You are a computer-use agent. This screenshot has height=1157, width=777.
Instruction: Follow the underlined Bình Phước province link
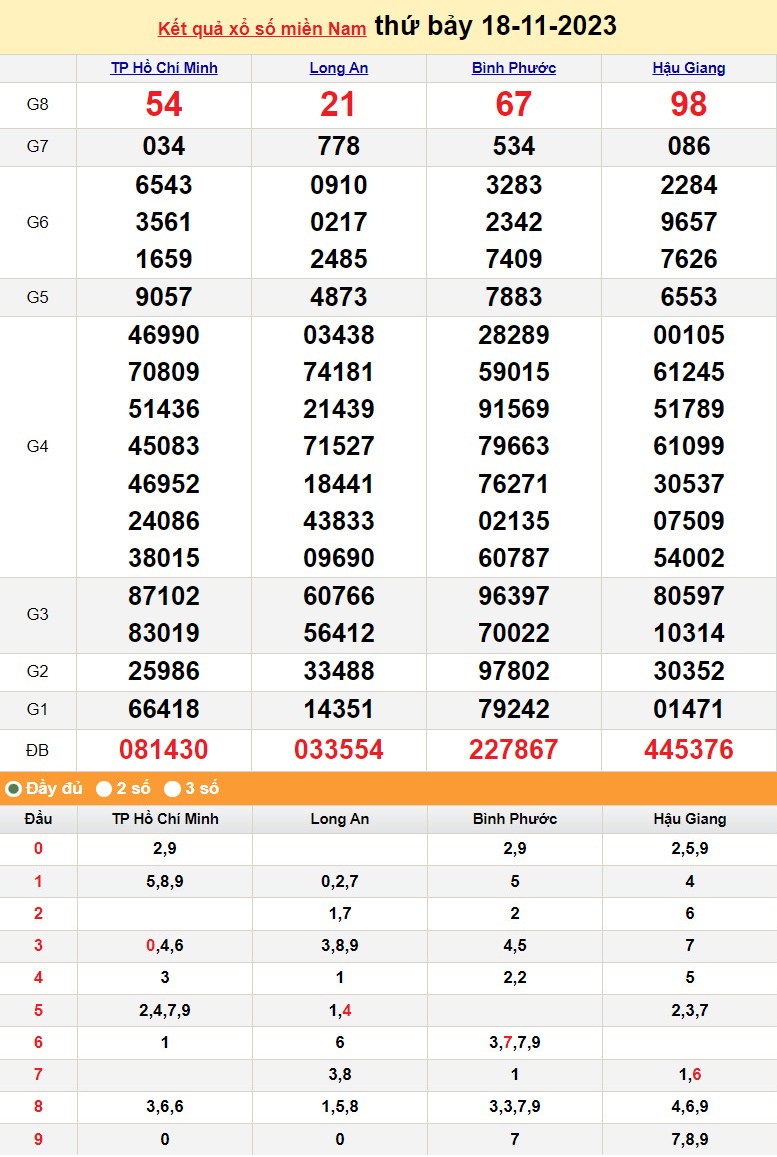pyautogui.click(x=514, y=68)
